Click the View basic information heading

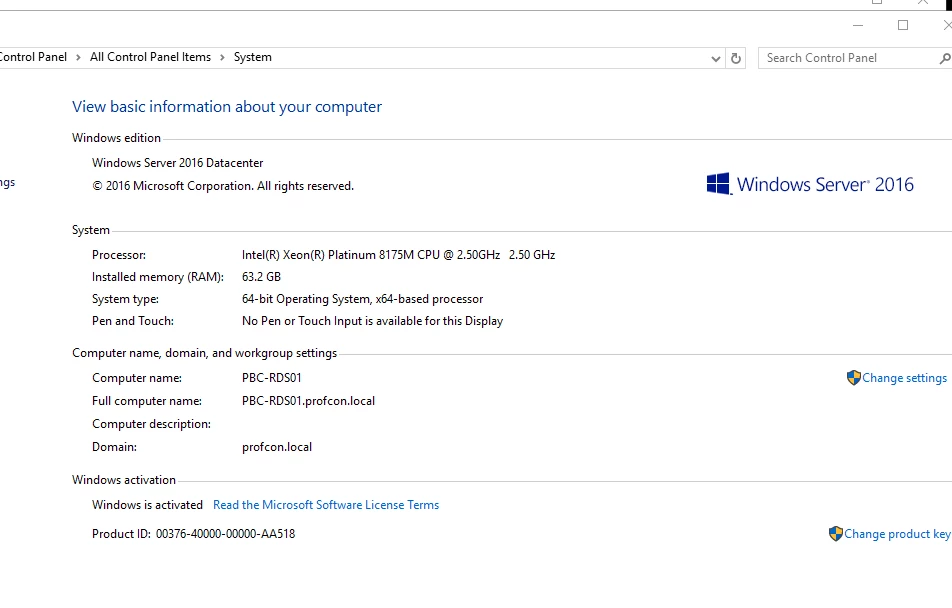coord(227,107)
